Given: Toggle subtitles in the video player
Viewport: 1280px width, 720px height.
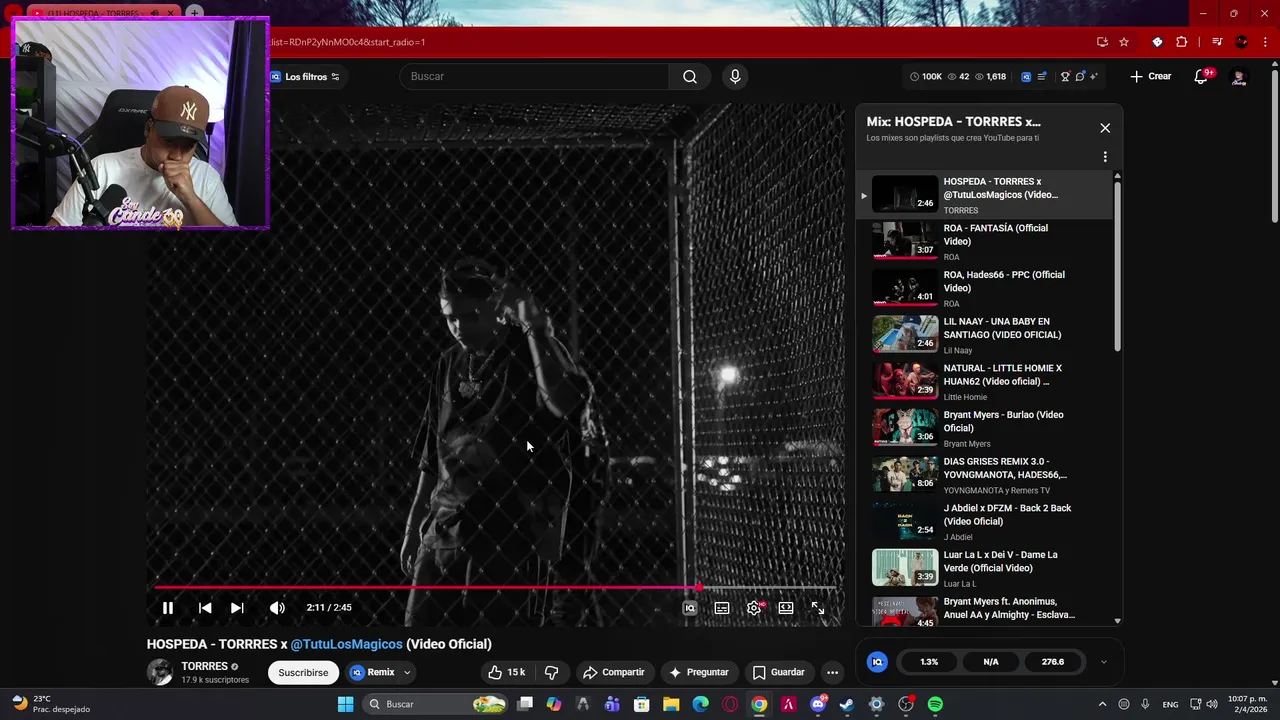Looking at the screenshot, I should (x=722, y=608).
